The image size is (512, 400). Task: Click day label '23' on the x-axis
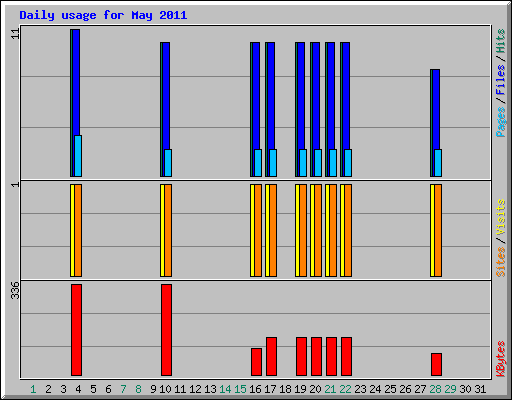tap(360, 389)
